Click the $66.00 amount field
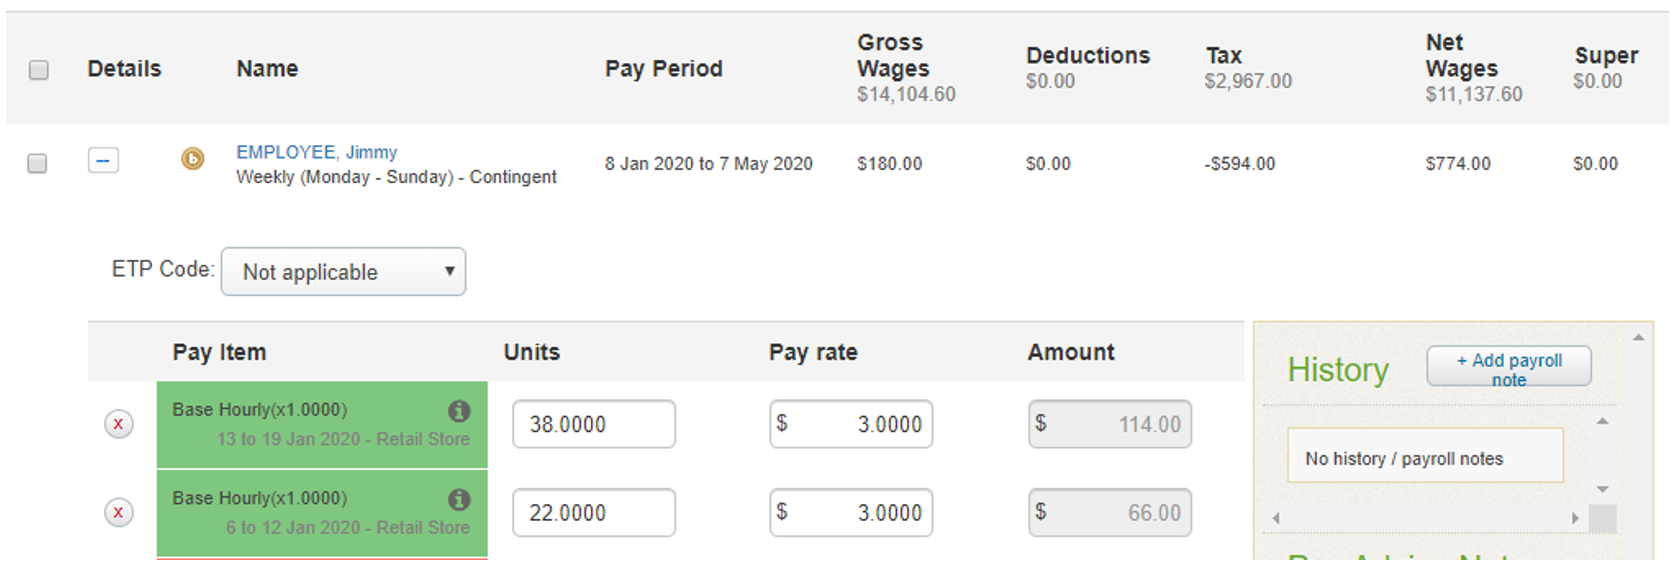This screenshot has width=1677, height=564. 1110,512
